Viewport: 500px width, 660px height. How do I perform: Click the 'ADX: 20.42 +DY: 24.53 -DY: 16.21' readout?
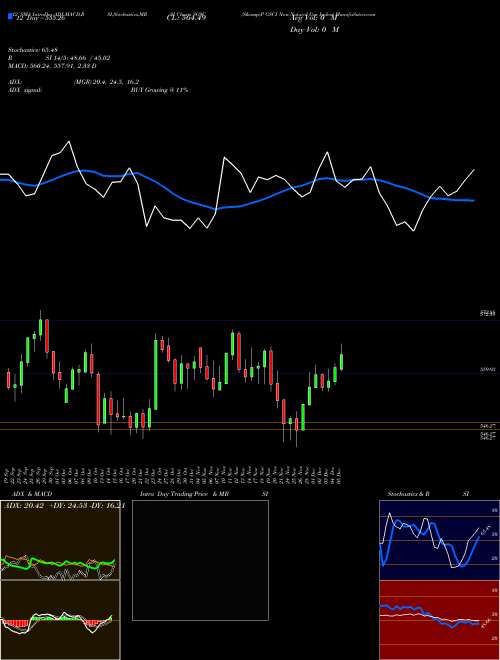(x=64, y=506)
